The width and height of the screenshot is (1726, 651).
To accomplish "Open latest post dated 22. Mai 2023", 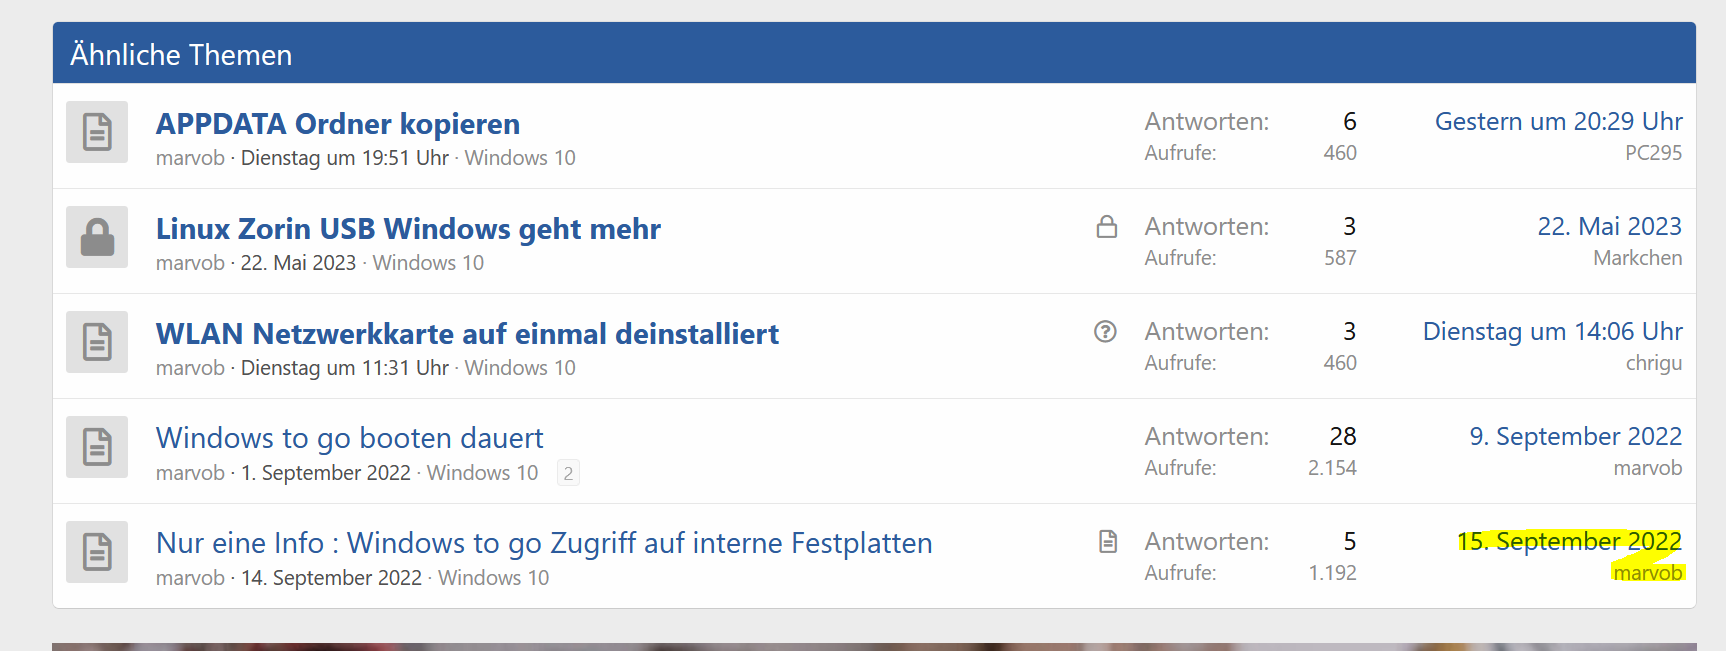I will (x=1609, y=227).
